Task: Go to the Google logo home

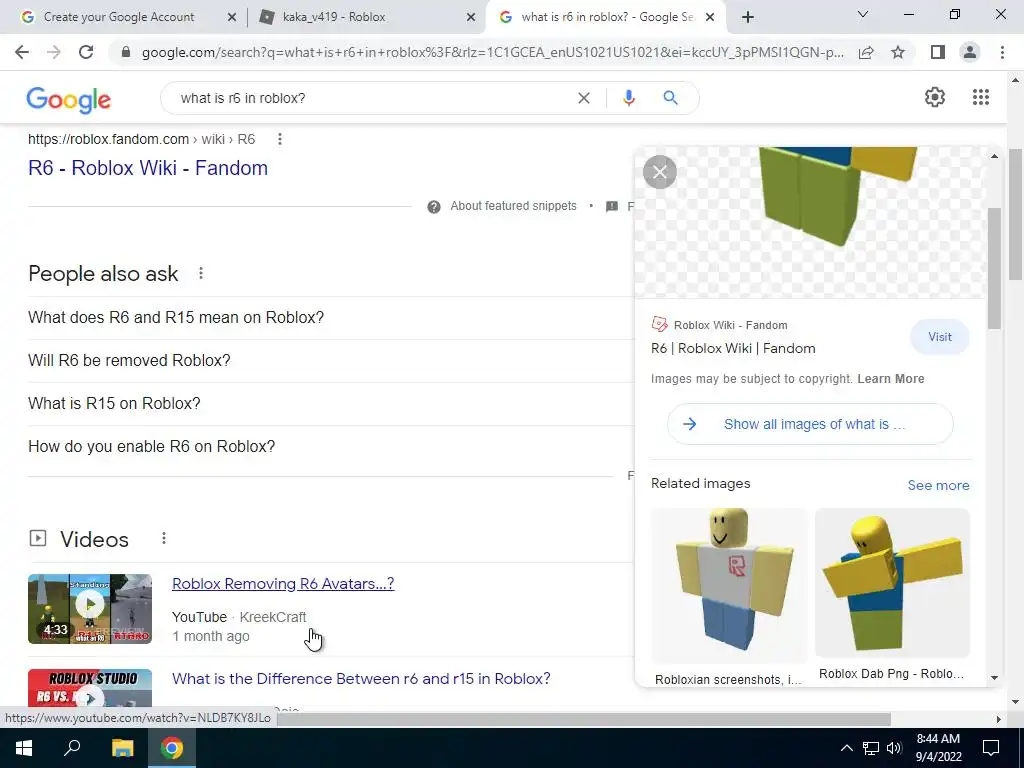Action: [69, 99]
